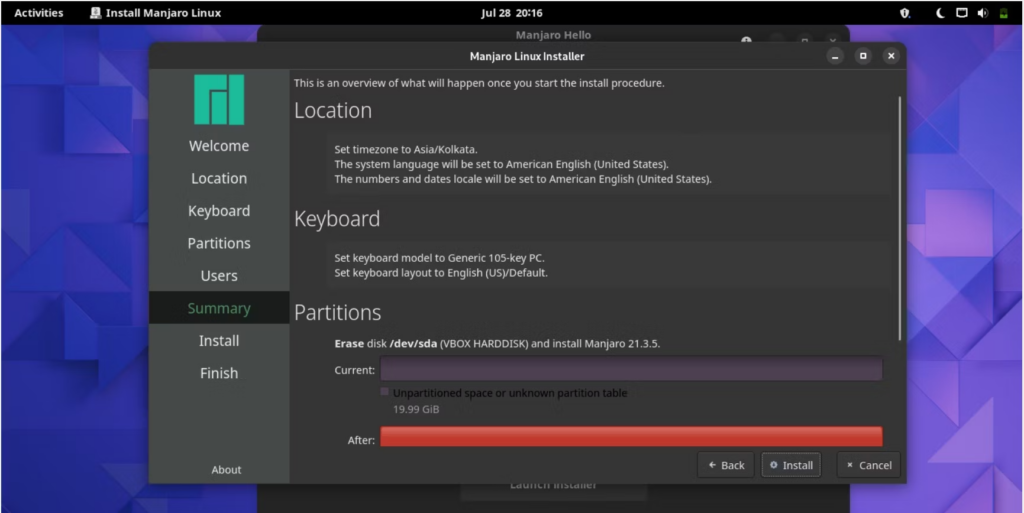Switch to the Partitions step
Image resolution: width=1024 pixels, height=513 pixels.
(x=219, y=243)
